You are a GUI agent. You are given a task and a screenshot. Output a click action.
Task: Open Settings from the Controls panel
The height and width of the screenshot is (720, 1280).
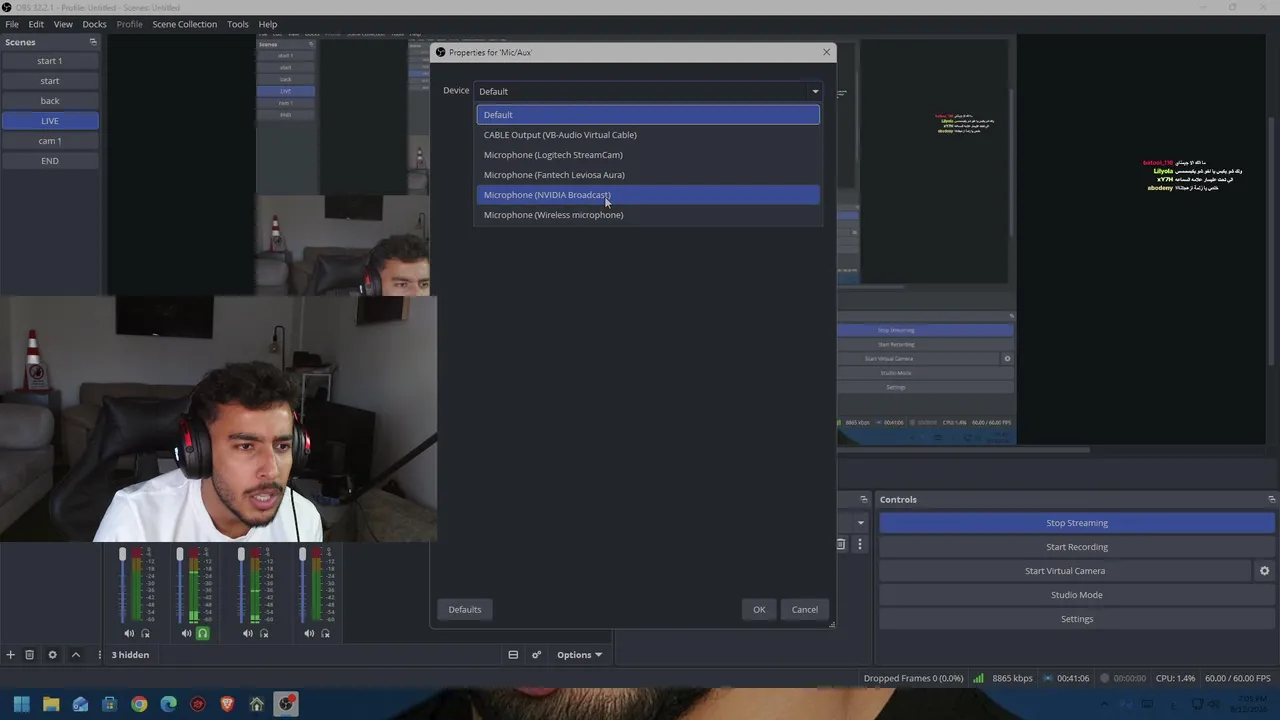(1077, 619)
